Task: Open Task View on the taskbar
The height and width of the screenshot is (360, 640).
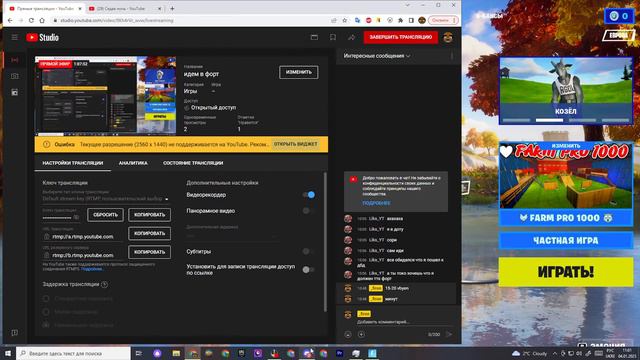Action: click(139, 353)
